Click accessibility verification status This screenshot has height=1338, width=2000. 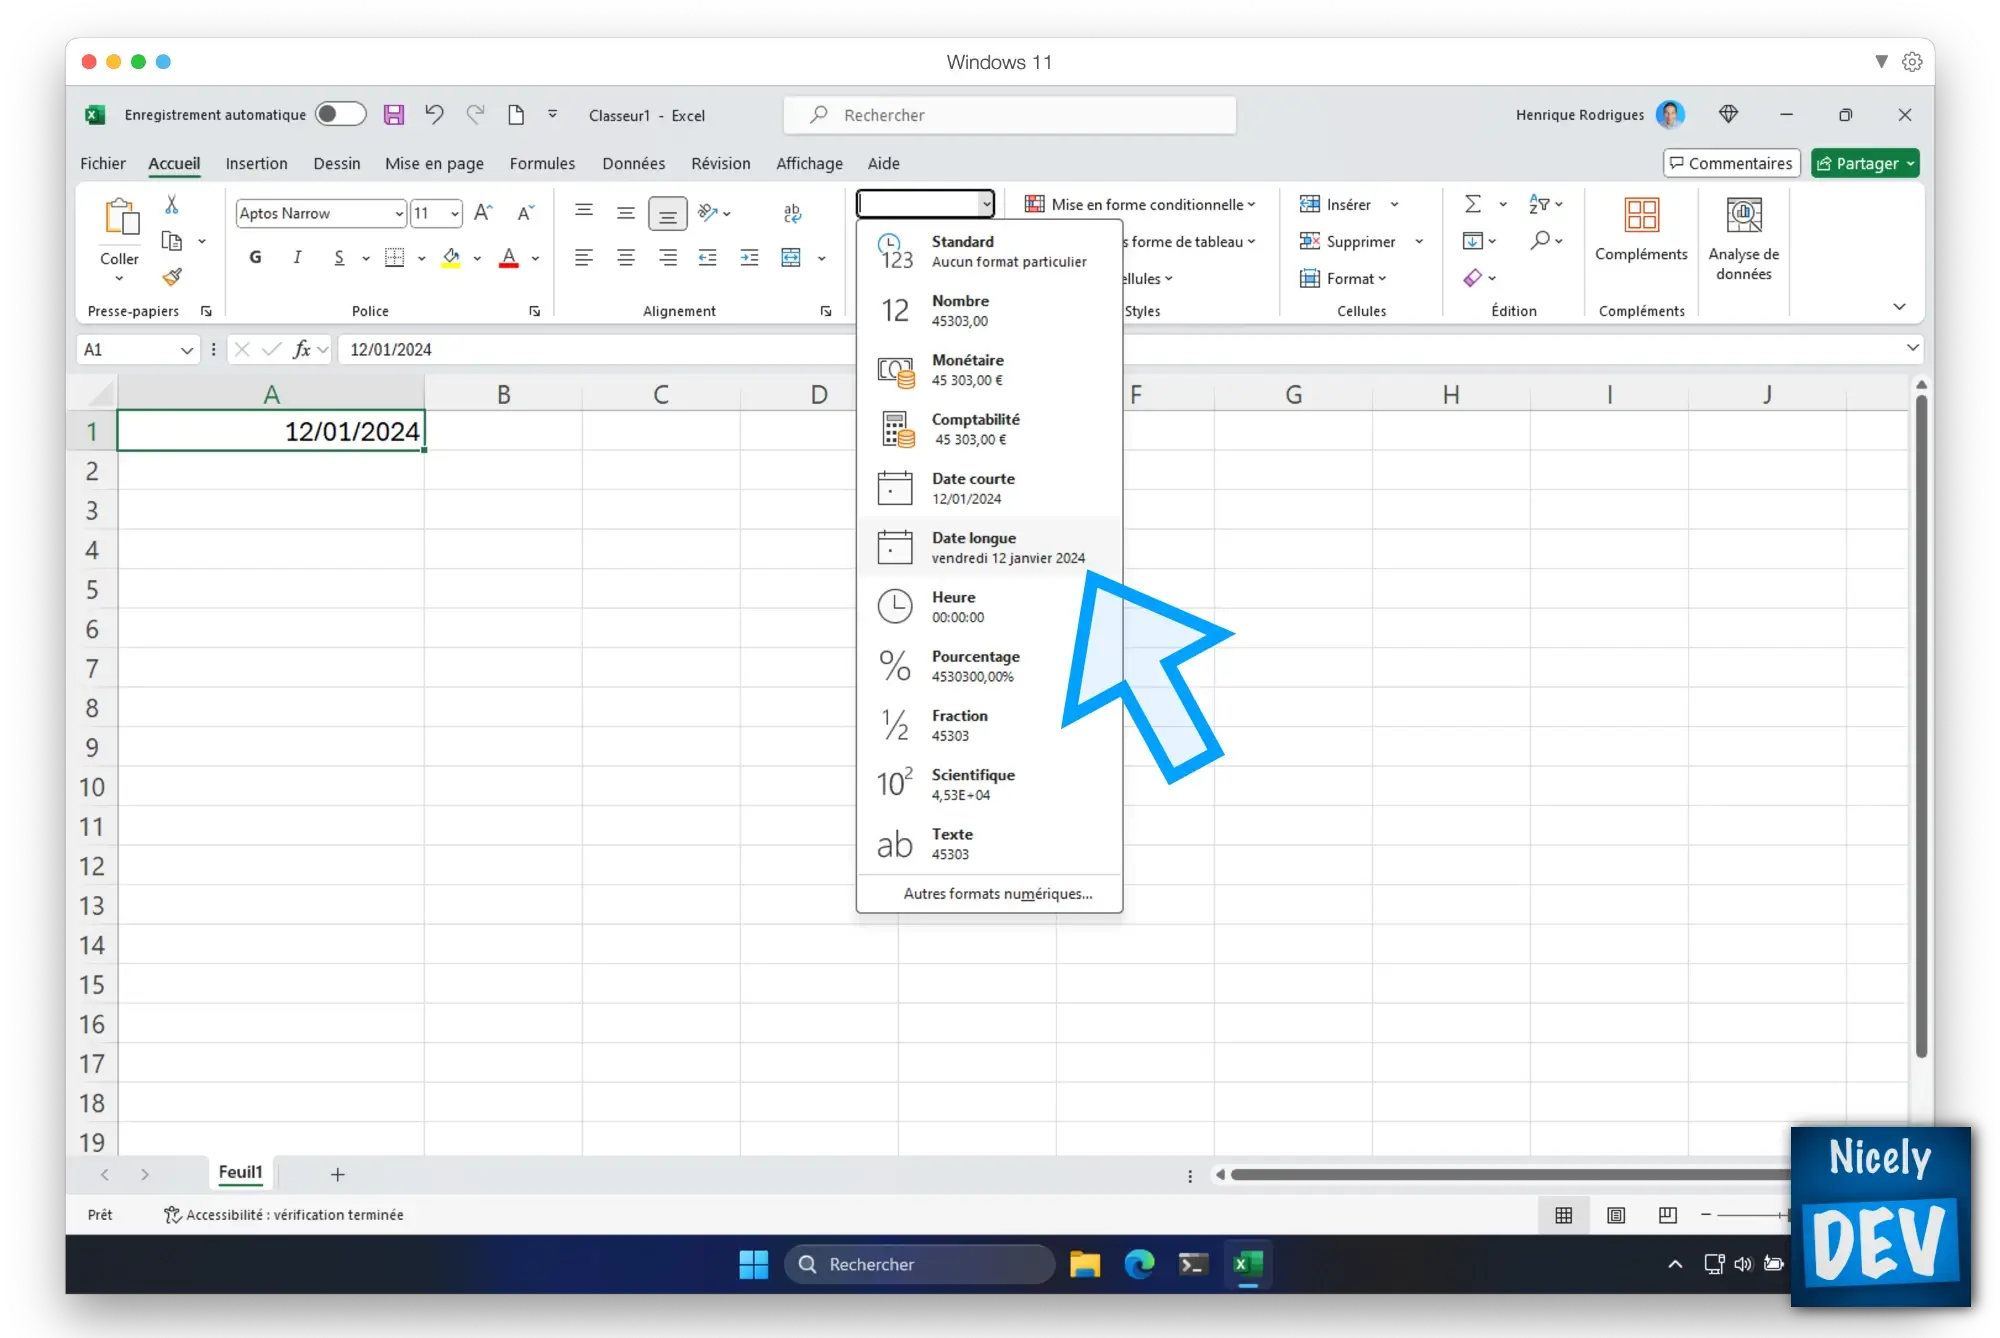point(284,1214)
